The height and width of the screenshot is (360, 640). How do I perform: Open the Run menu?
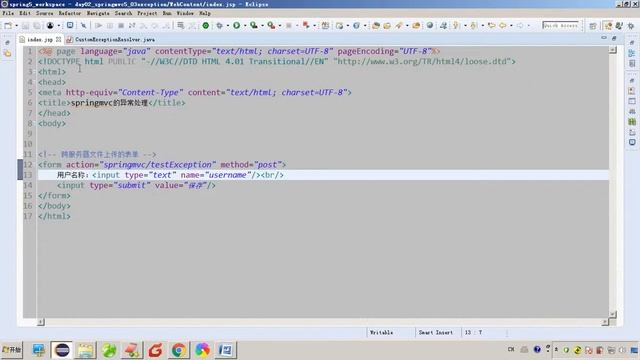click(x=167, y=13)
